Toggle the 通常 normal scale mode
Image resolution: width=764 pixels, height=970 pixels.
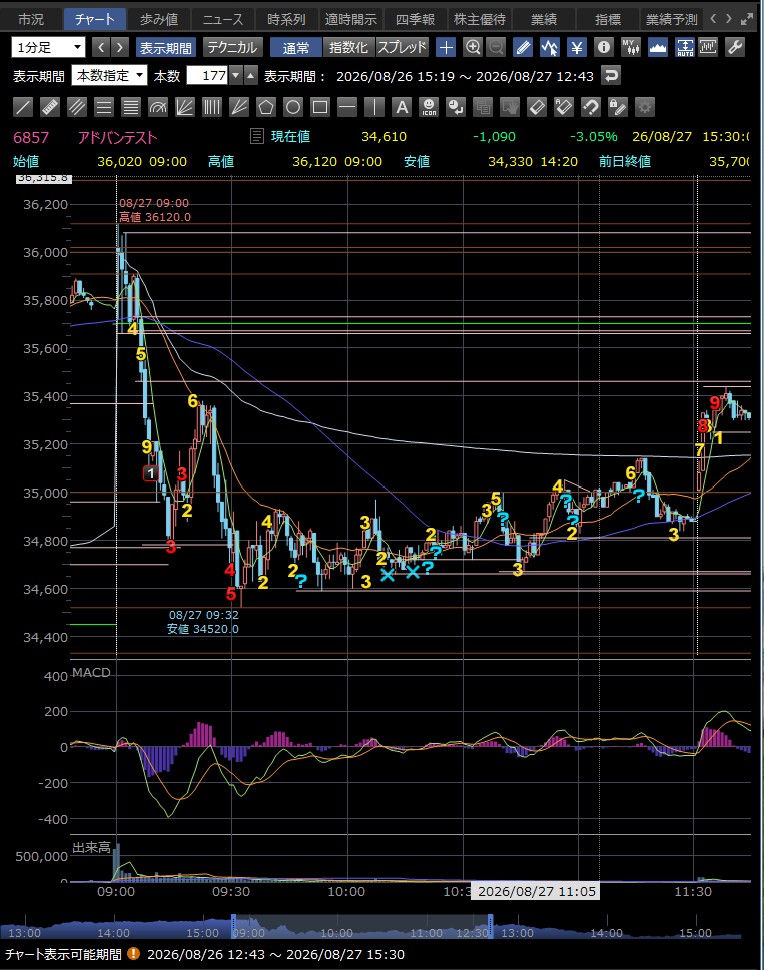296,47
